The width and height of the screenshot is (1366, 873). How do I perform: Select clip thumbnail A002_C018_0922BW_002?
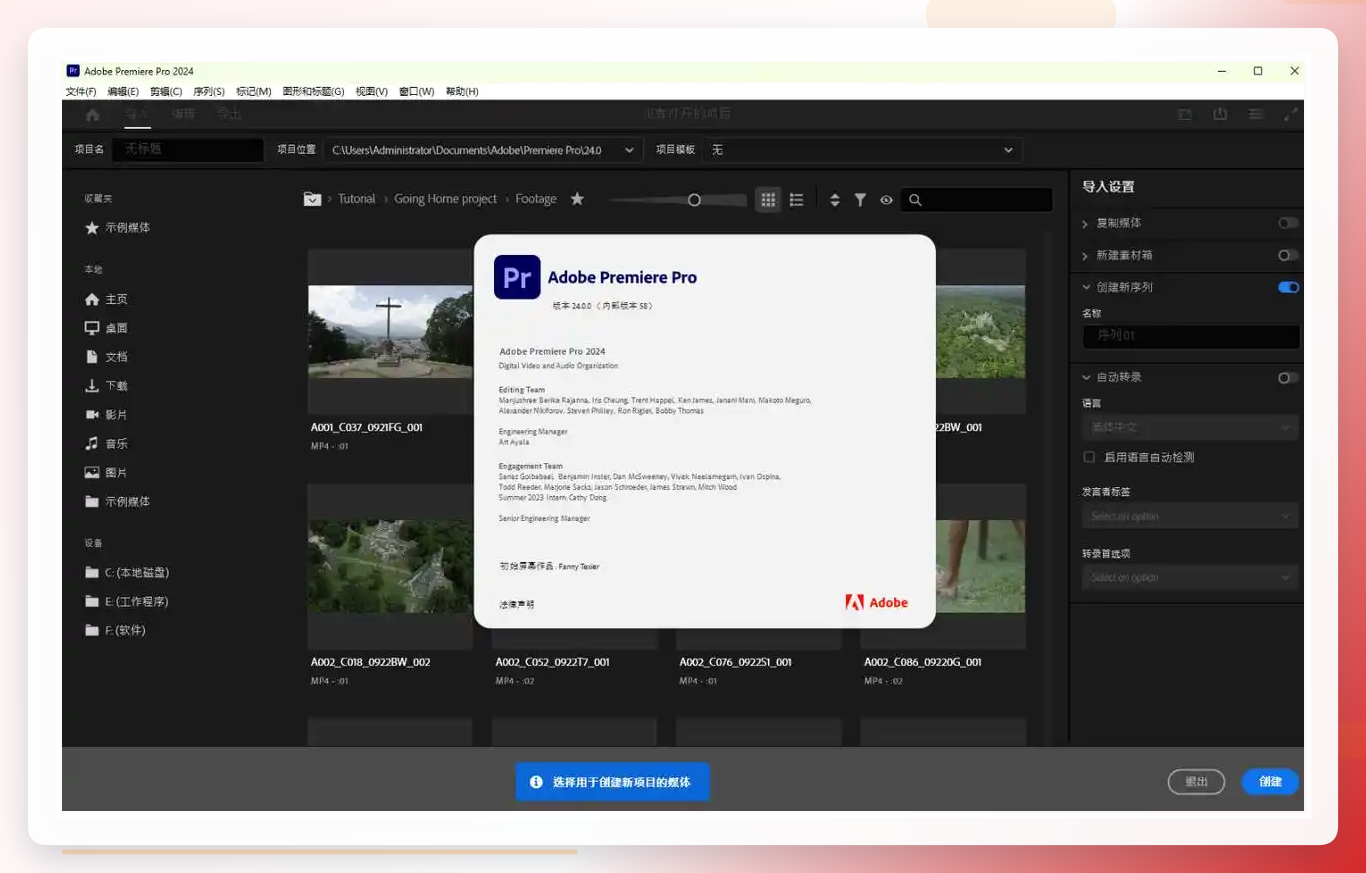[x=390, y=566]
